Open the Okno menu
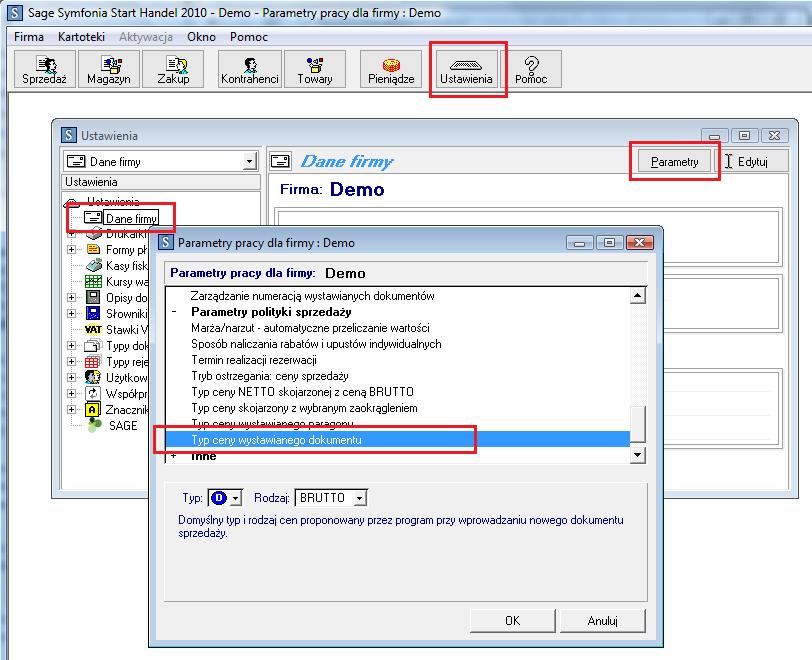The image size is (812, 660). click(x=201, y=37)
